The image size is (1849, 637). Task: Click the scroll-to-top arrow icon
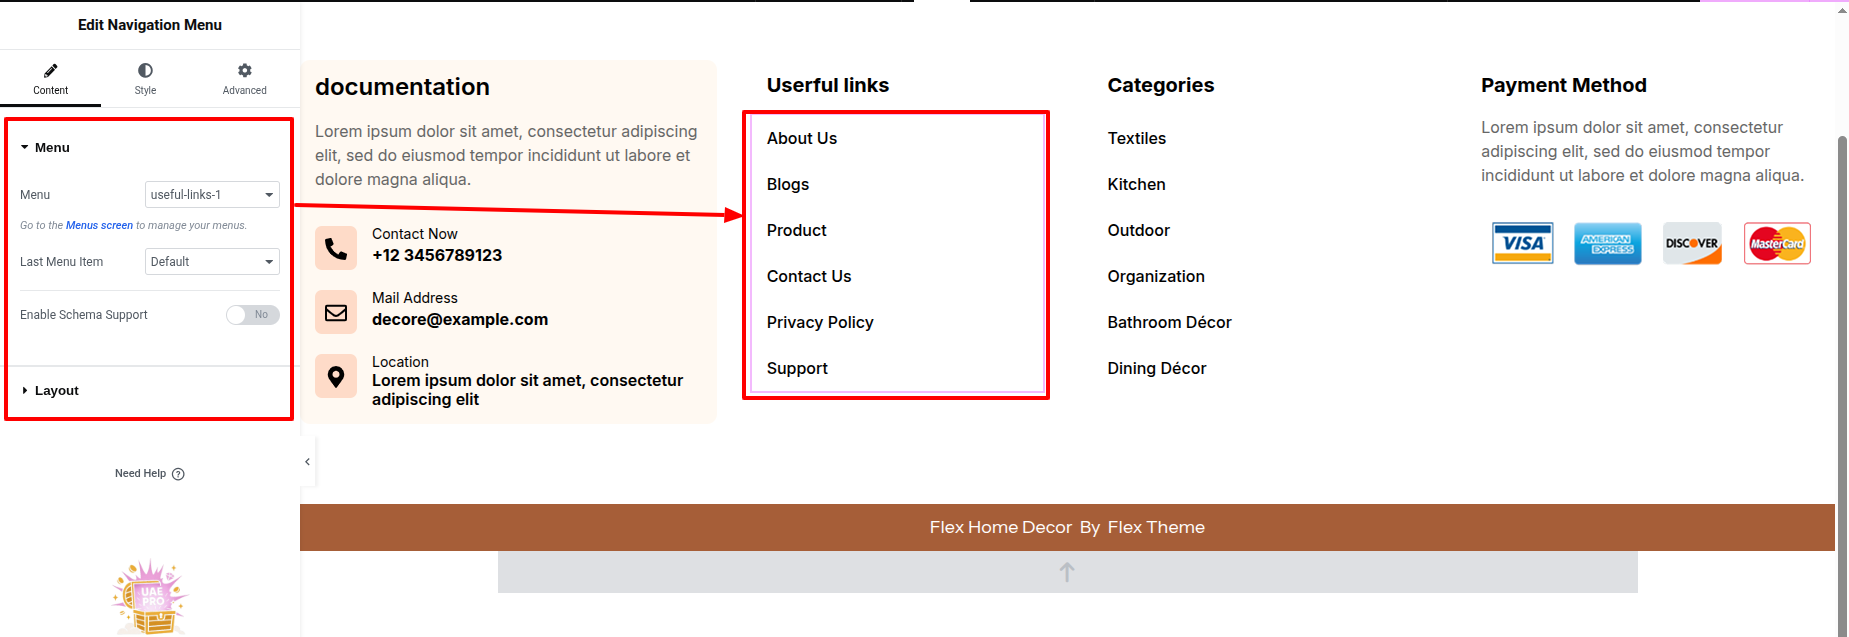1067,572
